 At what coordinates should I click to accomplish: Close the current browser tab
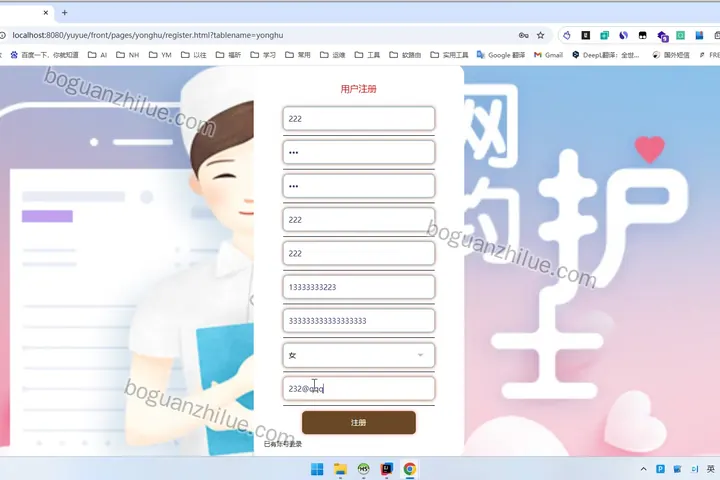click(45, 13)
